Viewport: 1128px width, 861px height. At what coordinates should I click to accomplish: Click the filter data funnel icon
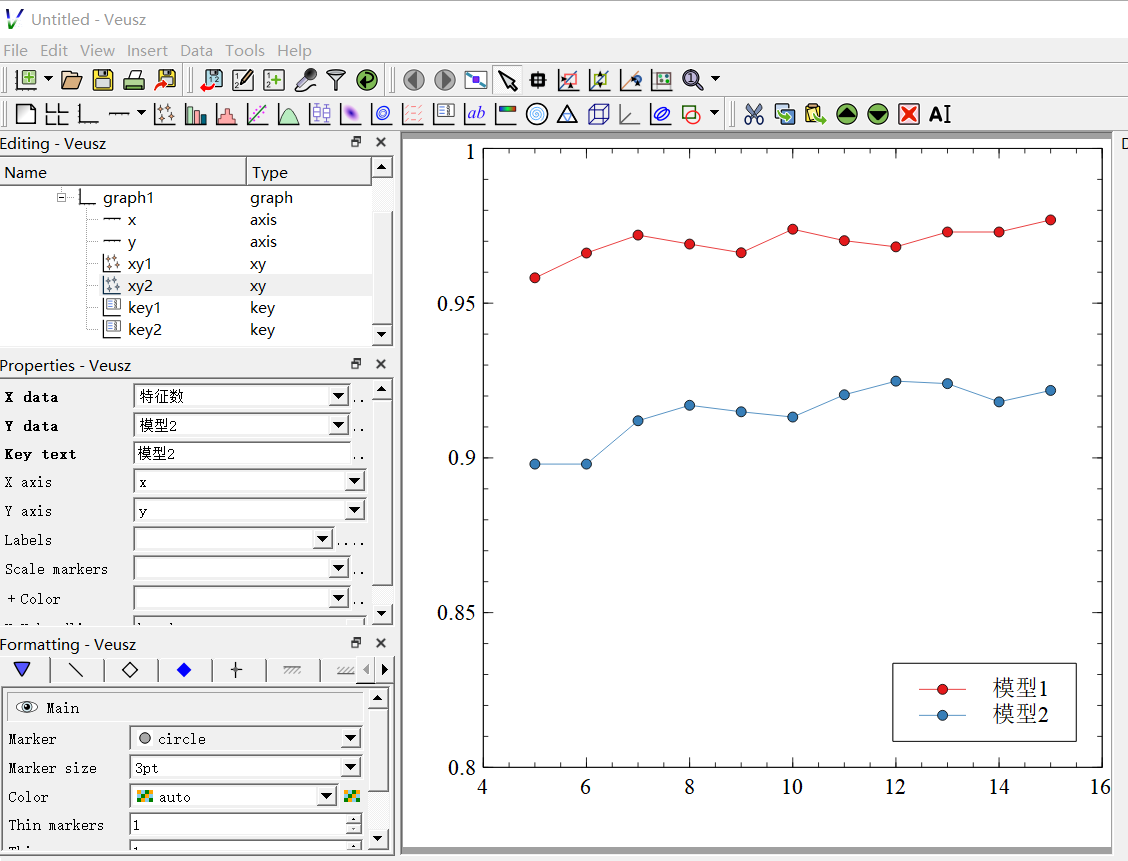336,80
